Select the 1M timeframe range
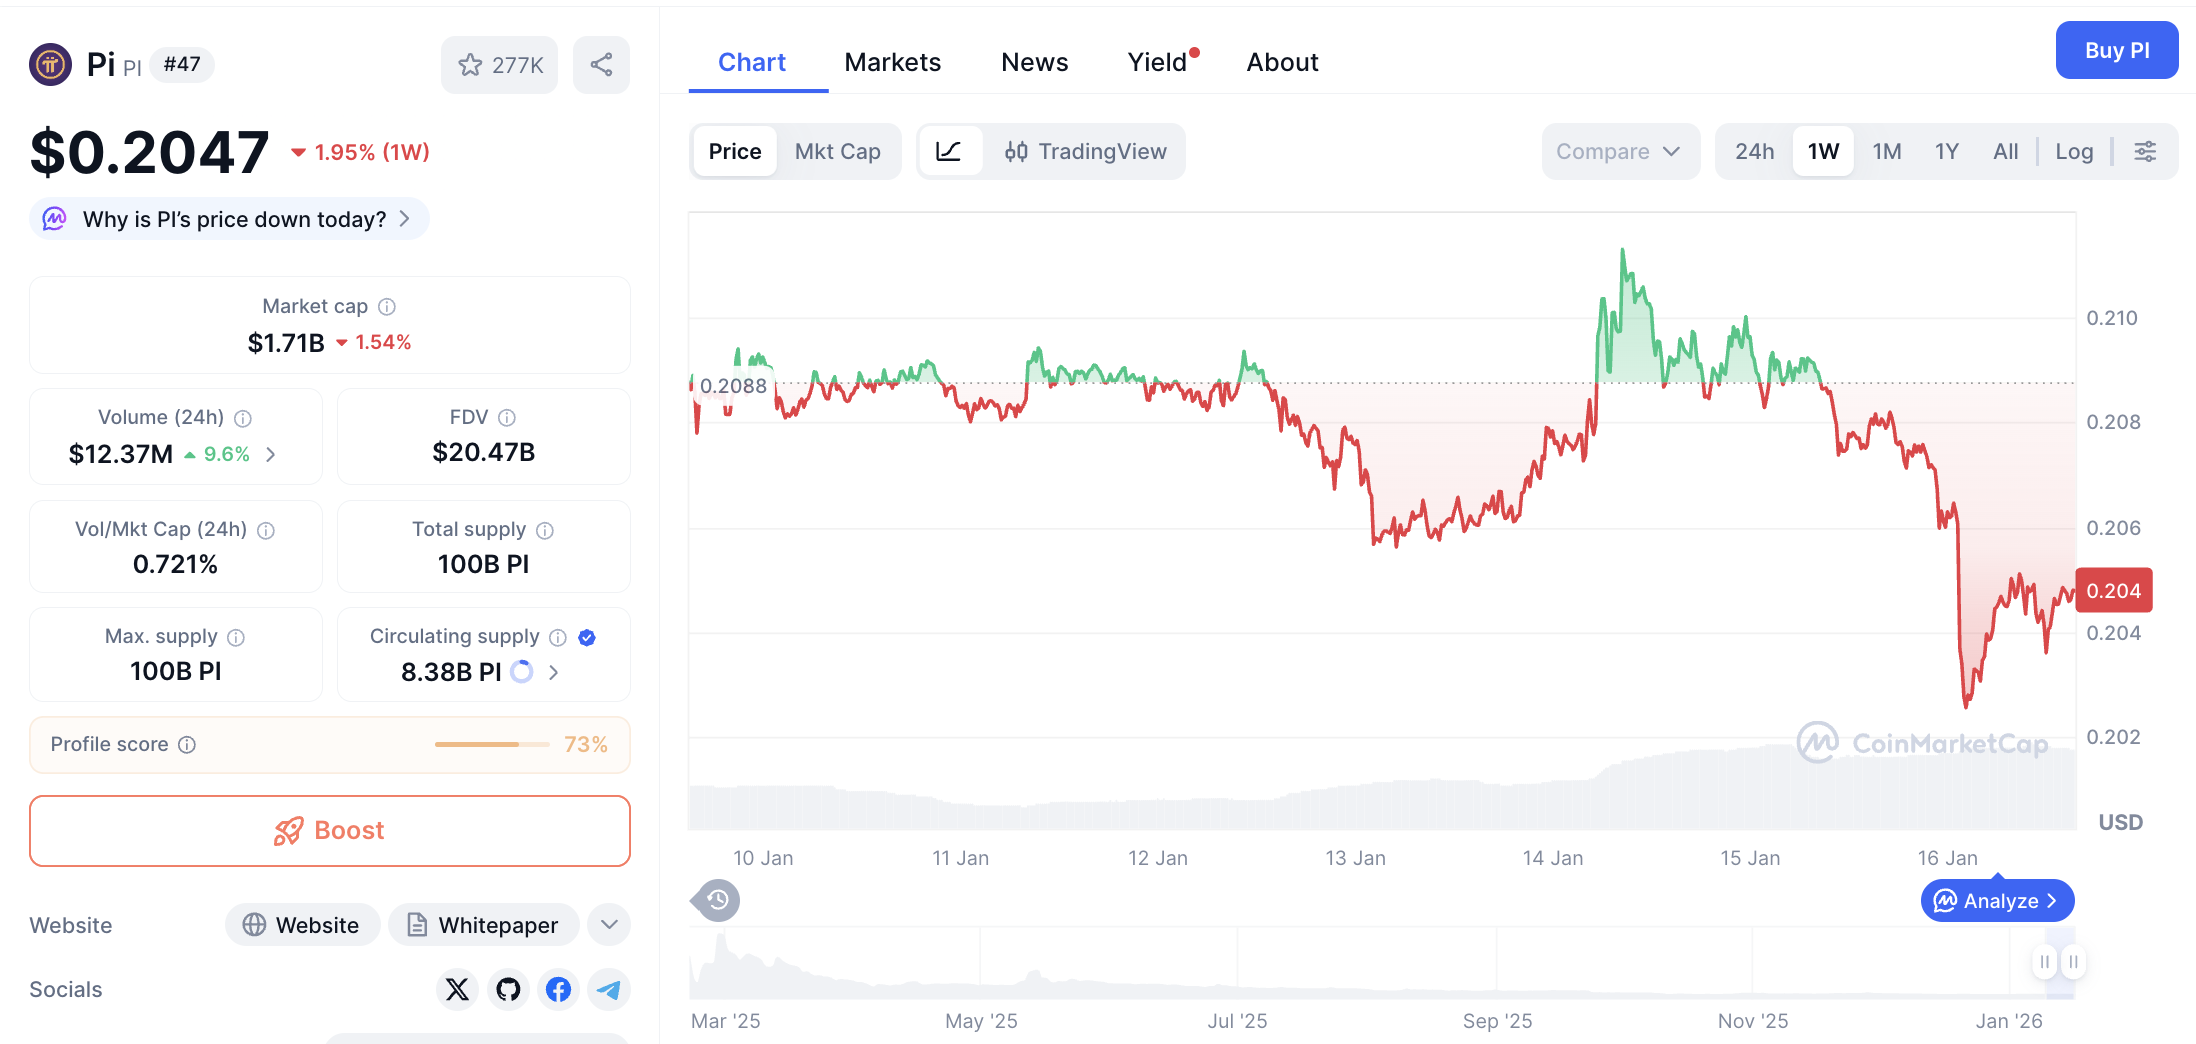Viewport: 2196px width, 1044px height. 1887,151
